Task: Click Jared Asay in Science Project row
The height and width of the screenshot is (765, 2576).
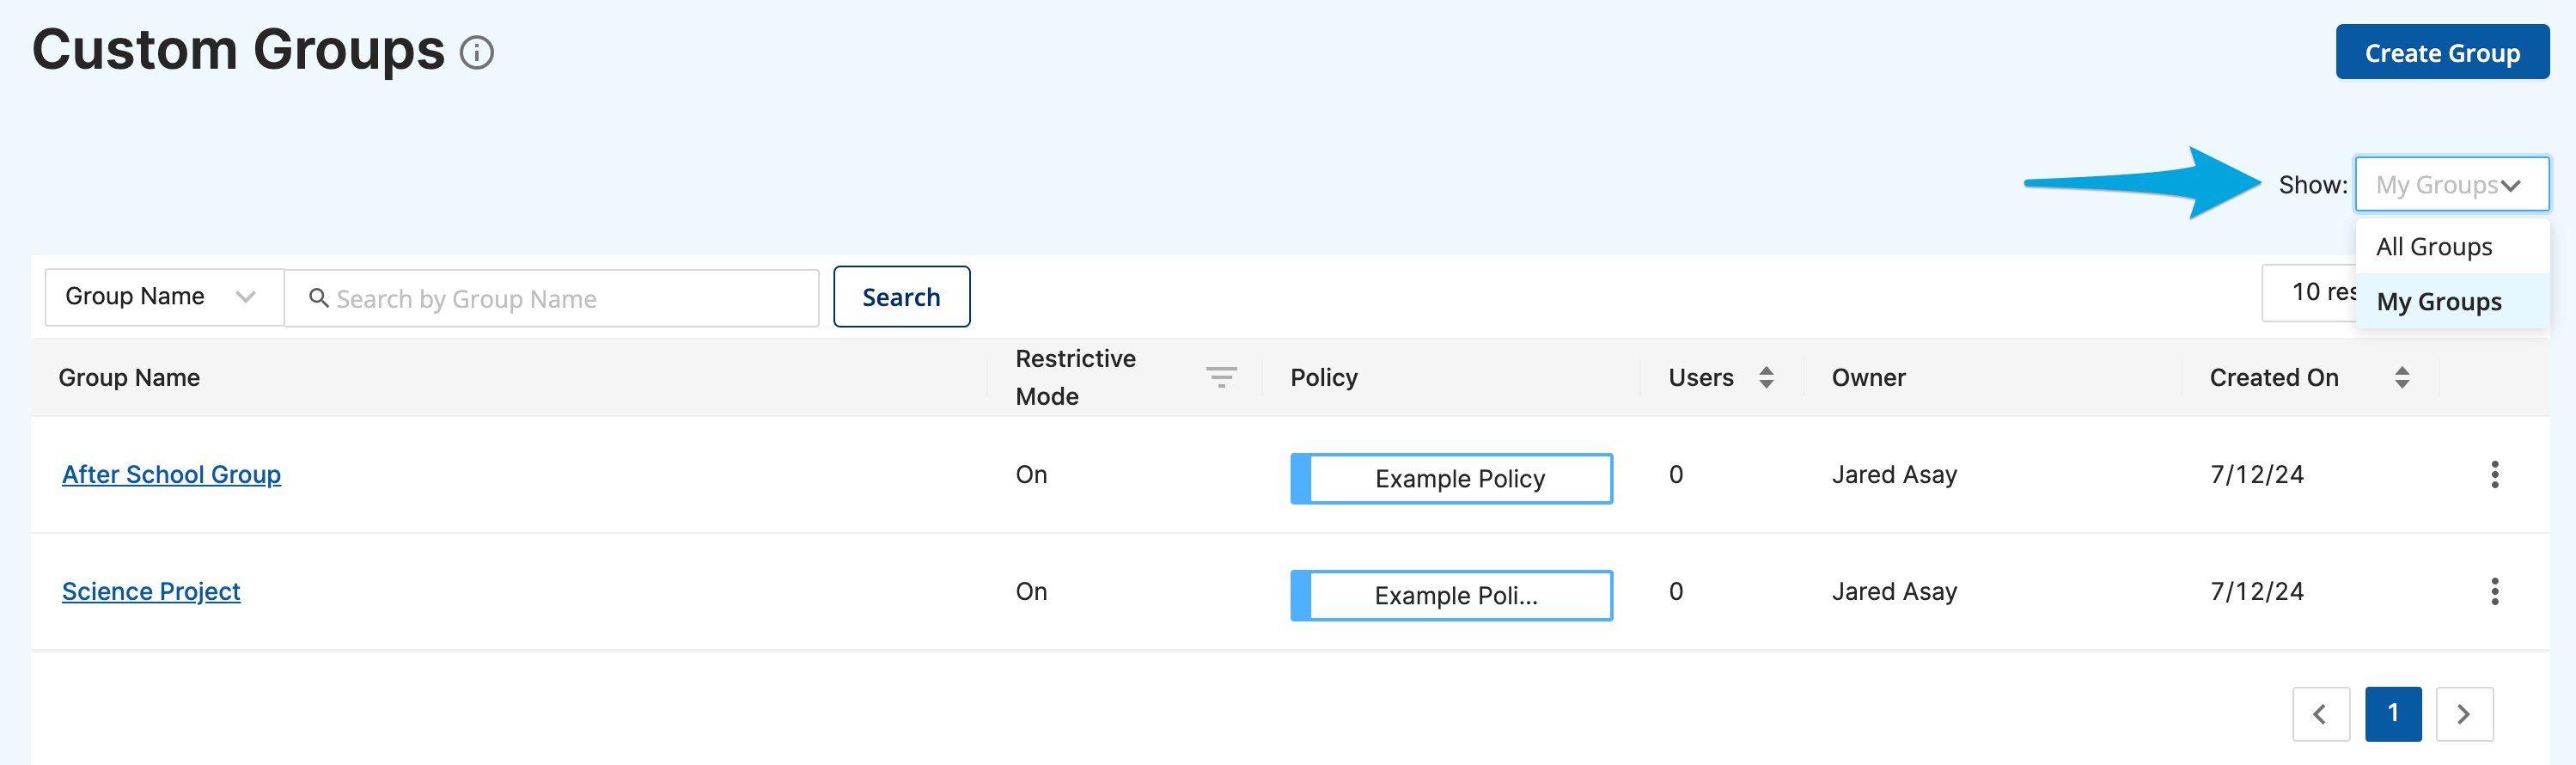Action: pyautogui.click(x=1894, y=591)
